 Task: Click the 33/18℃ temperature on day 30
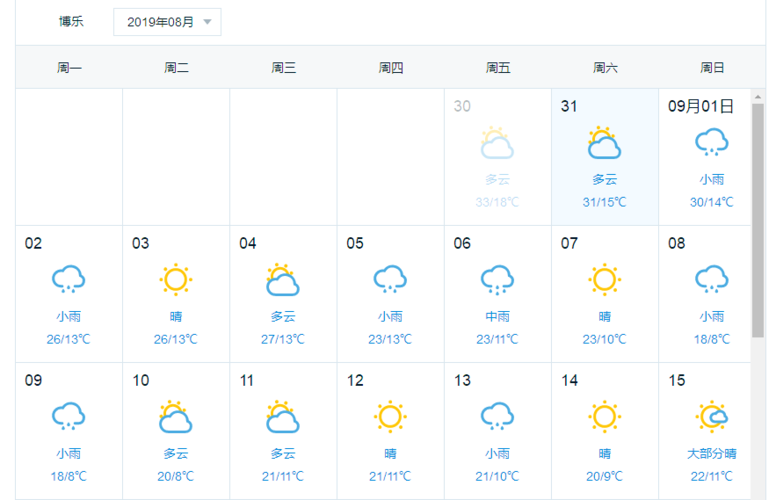(x=497, y=202)
